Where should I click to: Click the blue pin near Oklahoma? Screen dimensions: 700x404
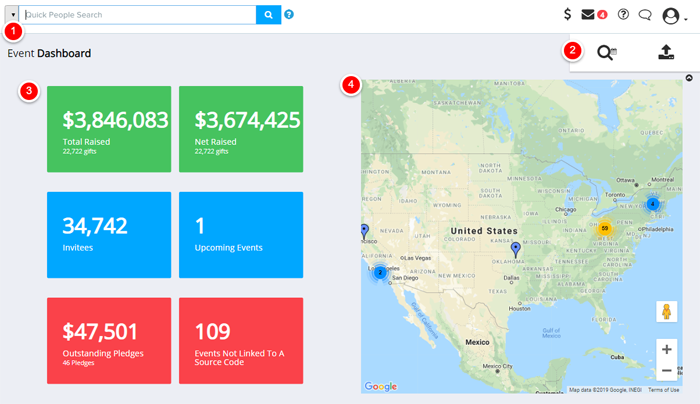click(x=516, y=250)
